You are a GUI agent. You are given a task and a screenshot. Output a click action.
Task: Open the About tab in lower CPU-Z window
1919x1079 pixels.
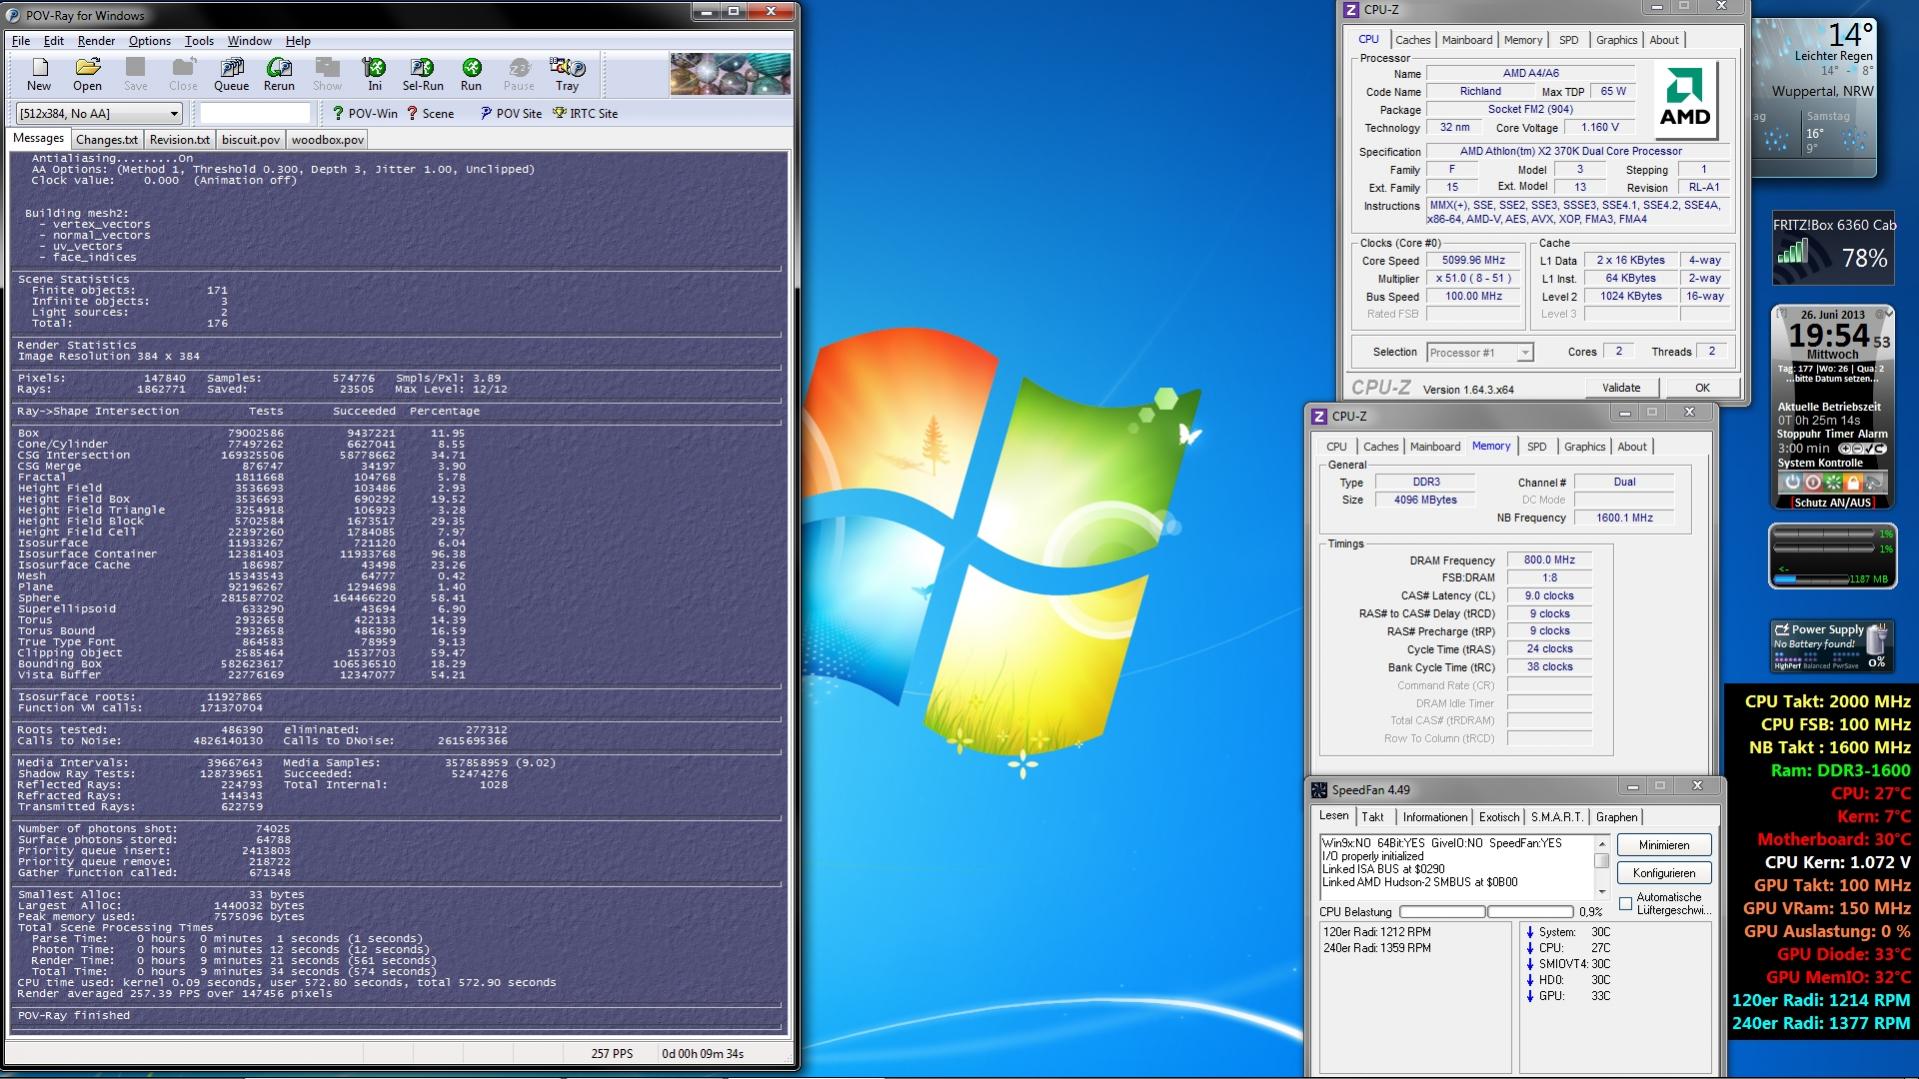(1632, 447)
